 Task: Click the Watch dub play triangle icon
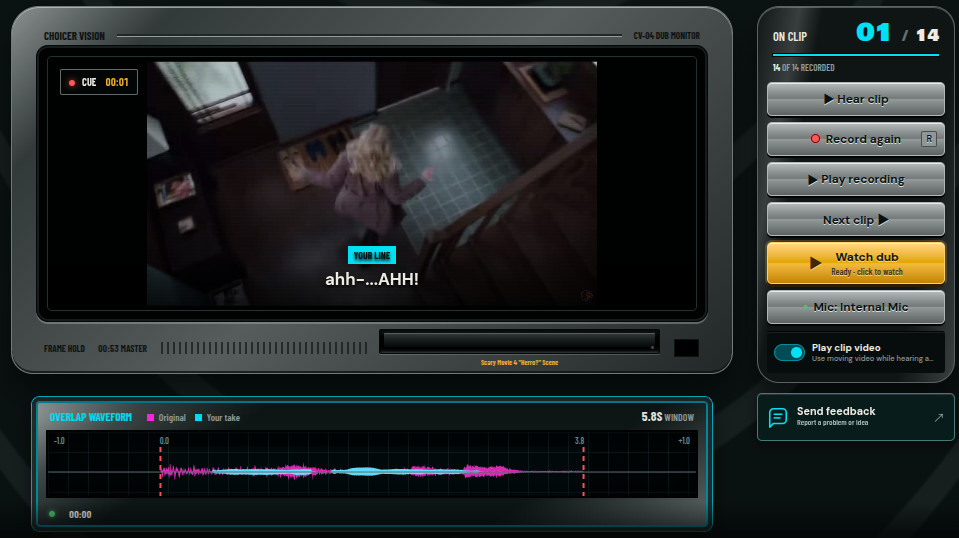click(x=815, y=263)
